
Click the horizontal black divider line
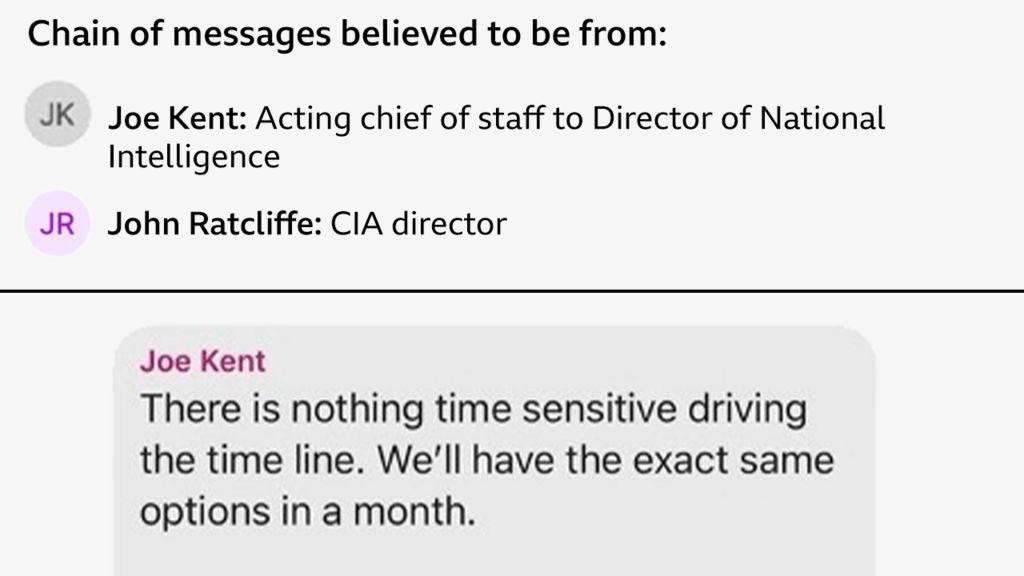point(512,291)
